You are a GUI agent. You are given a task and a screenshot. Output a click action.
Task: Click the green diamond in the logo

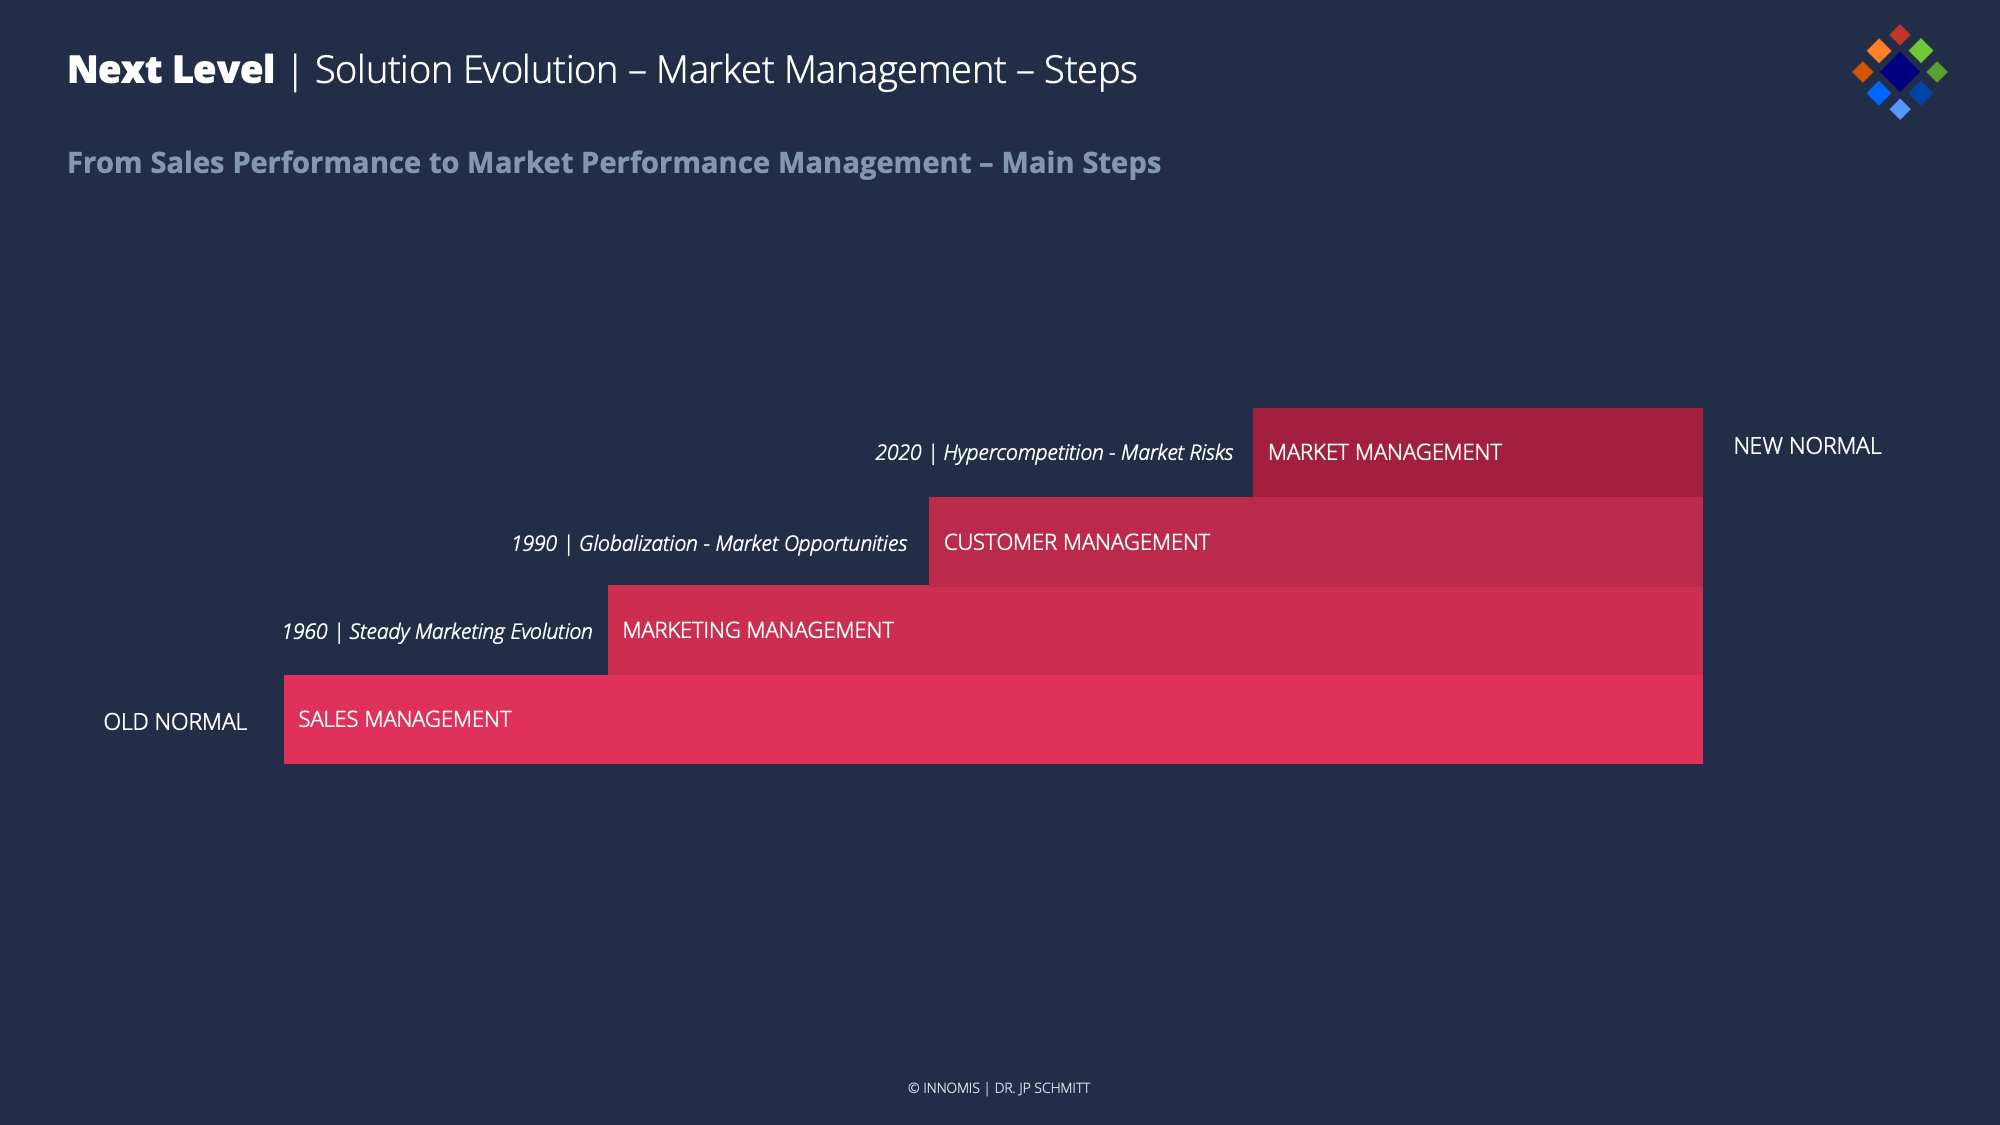tap(1921, 50)
